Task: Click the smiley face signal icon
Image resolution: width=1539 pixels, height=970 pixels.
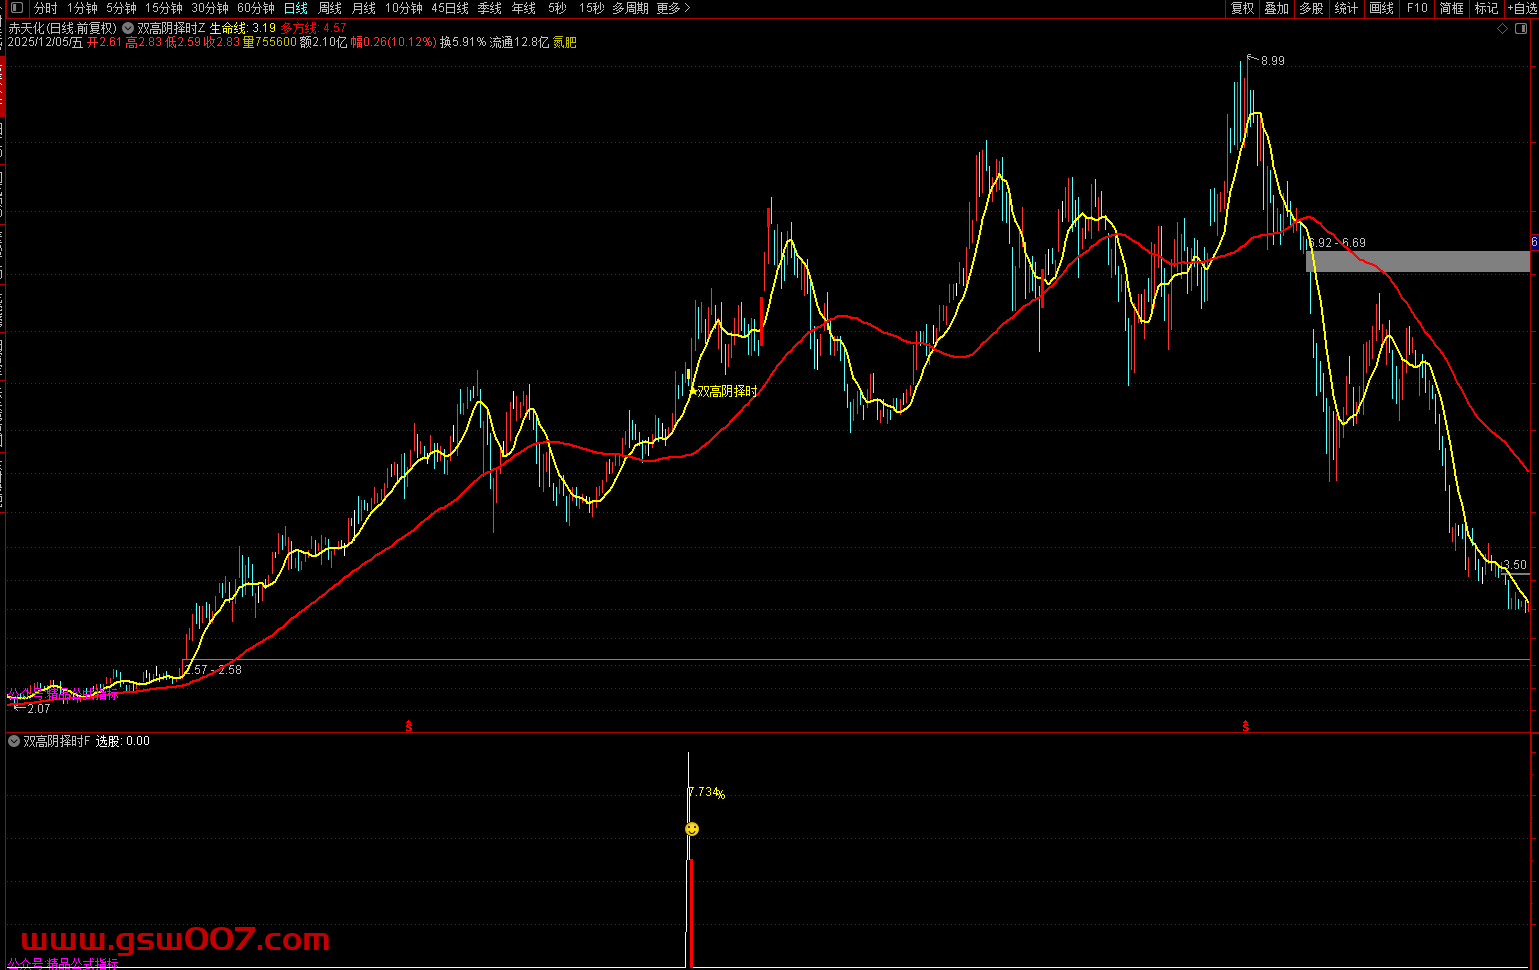Action: tap(691, 829)
